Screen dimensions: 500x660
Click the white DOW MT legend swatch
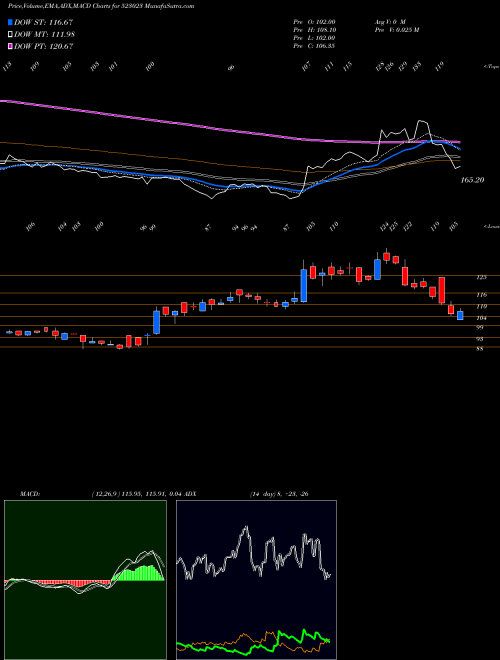coord(10,35)
